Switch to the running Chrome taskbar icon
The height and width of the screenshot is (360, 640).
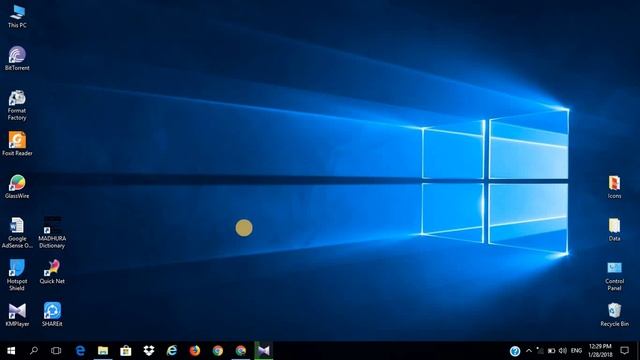tap(241, 351)
